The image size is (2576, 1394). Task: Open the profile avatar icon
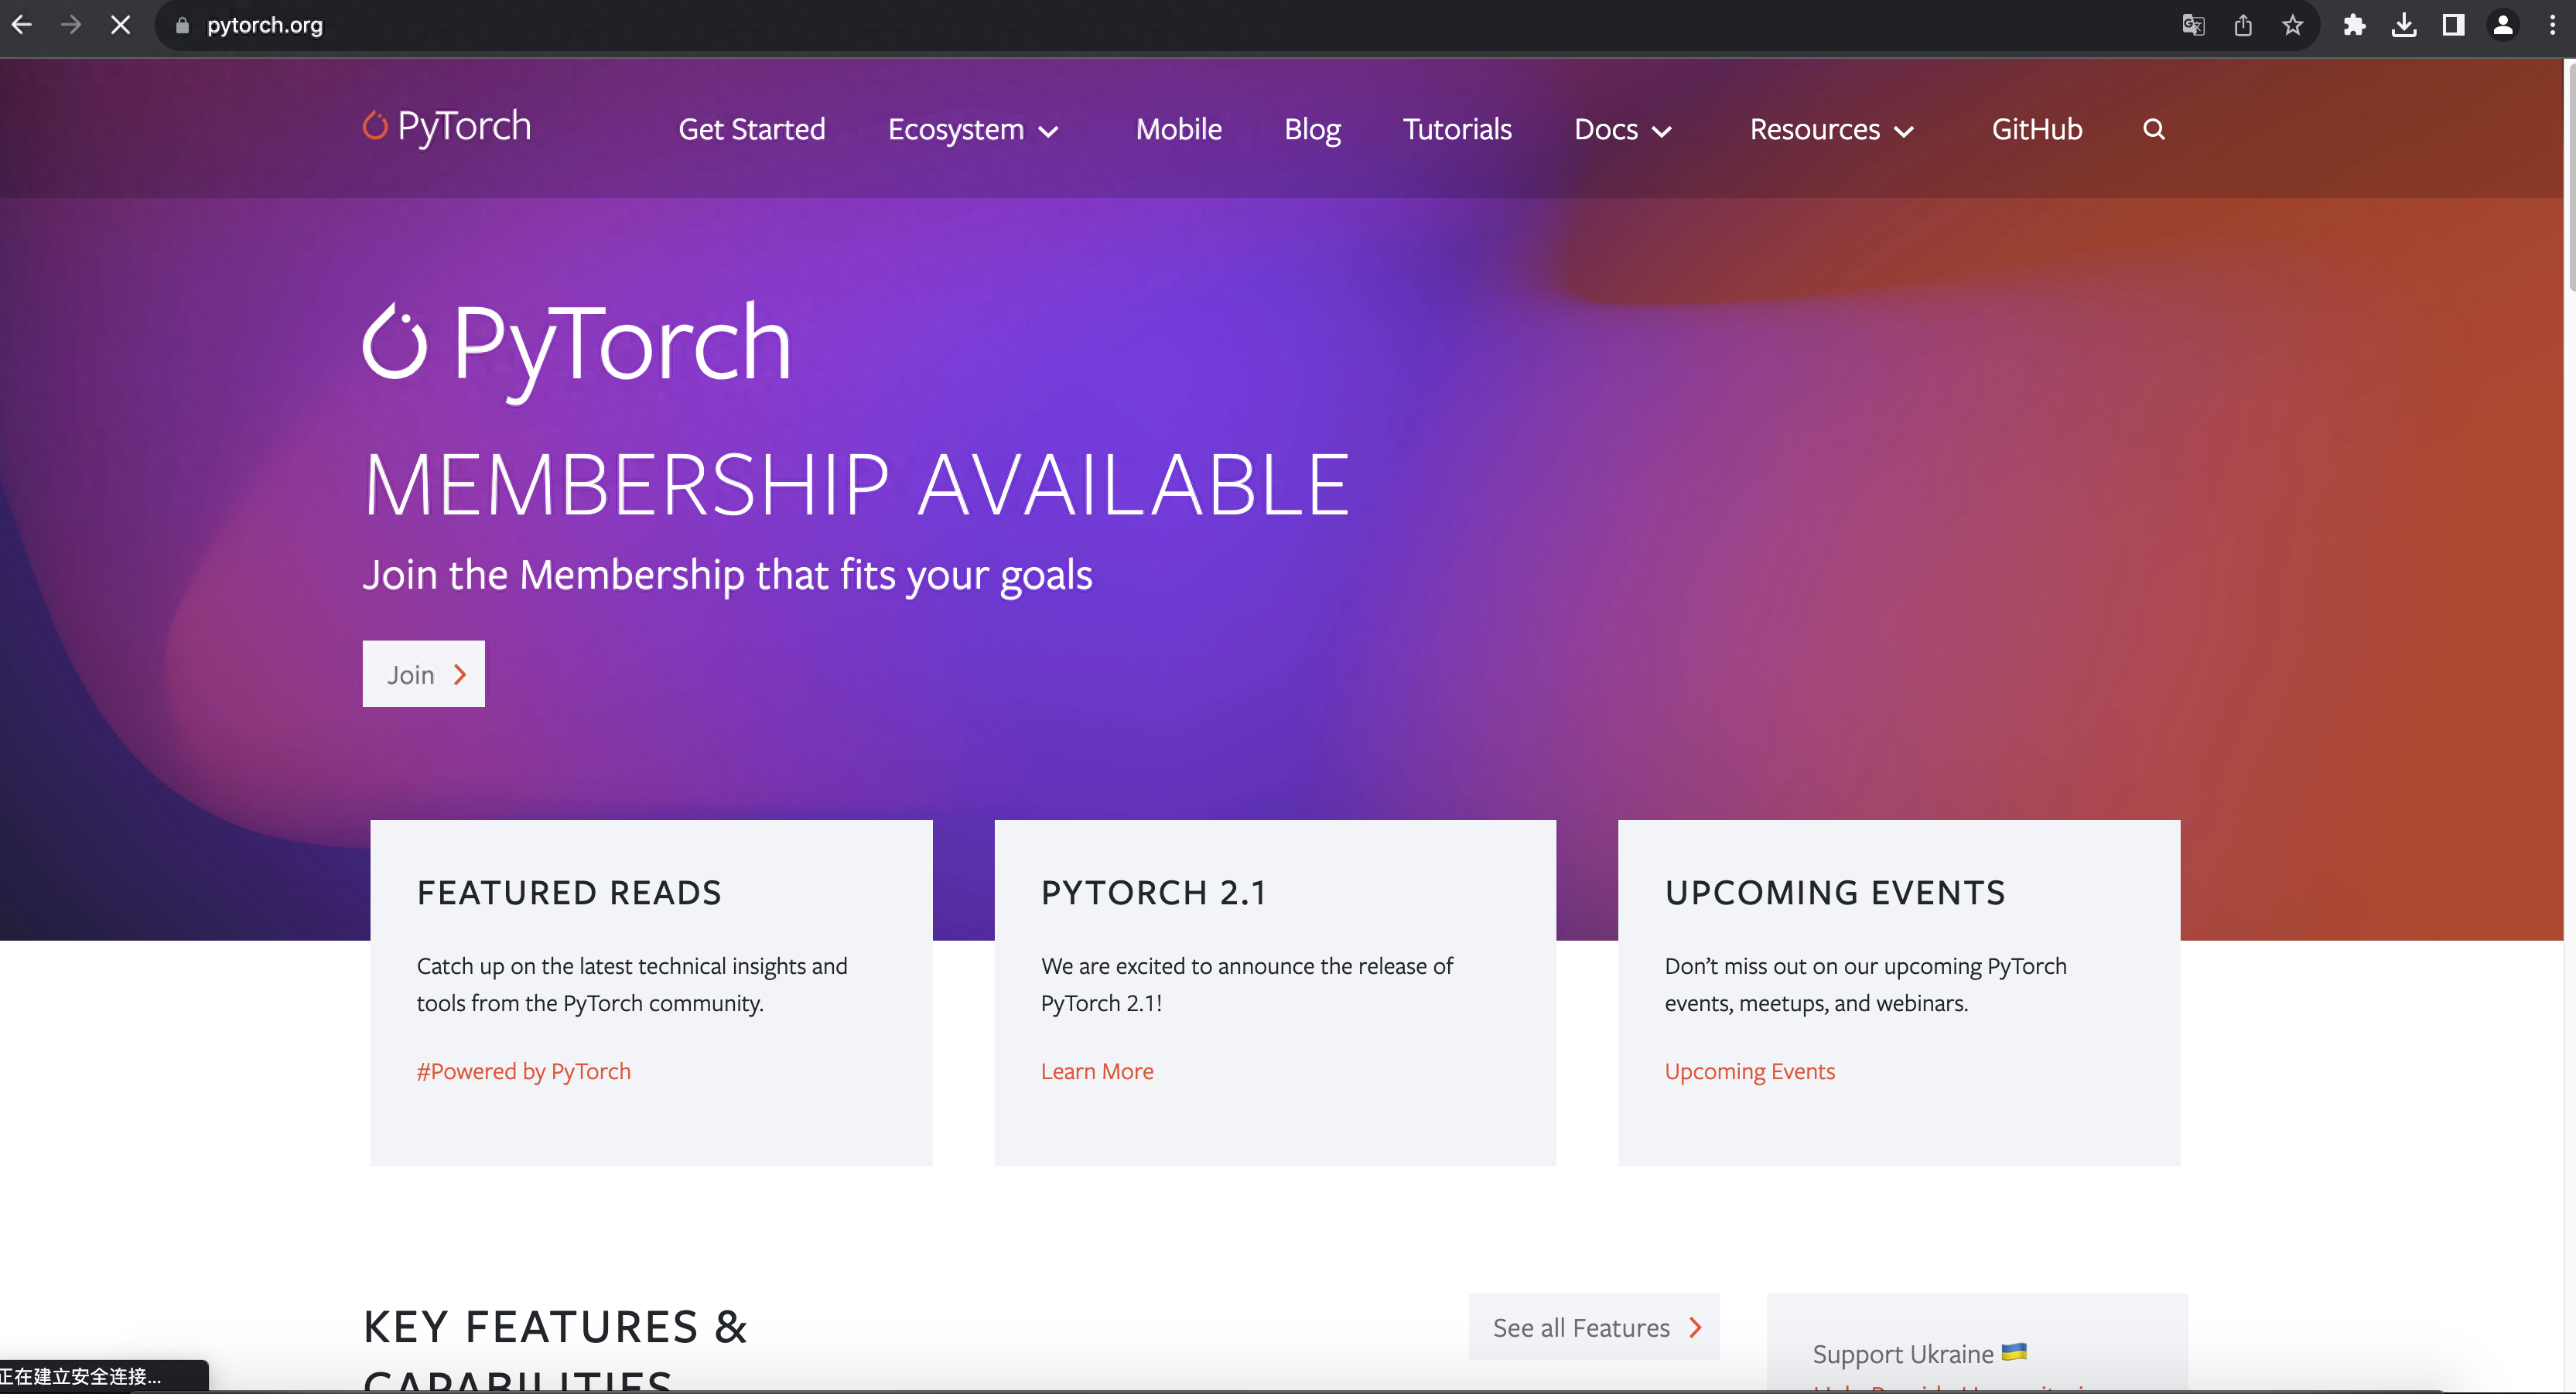pos(2503,25)
